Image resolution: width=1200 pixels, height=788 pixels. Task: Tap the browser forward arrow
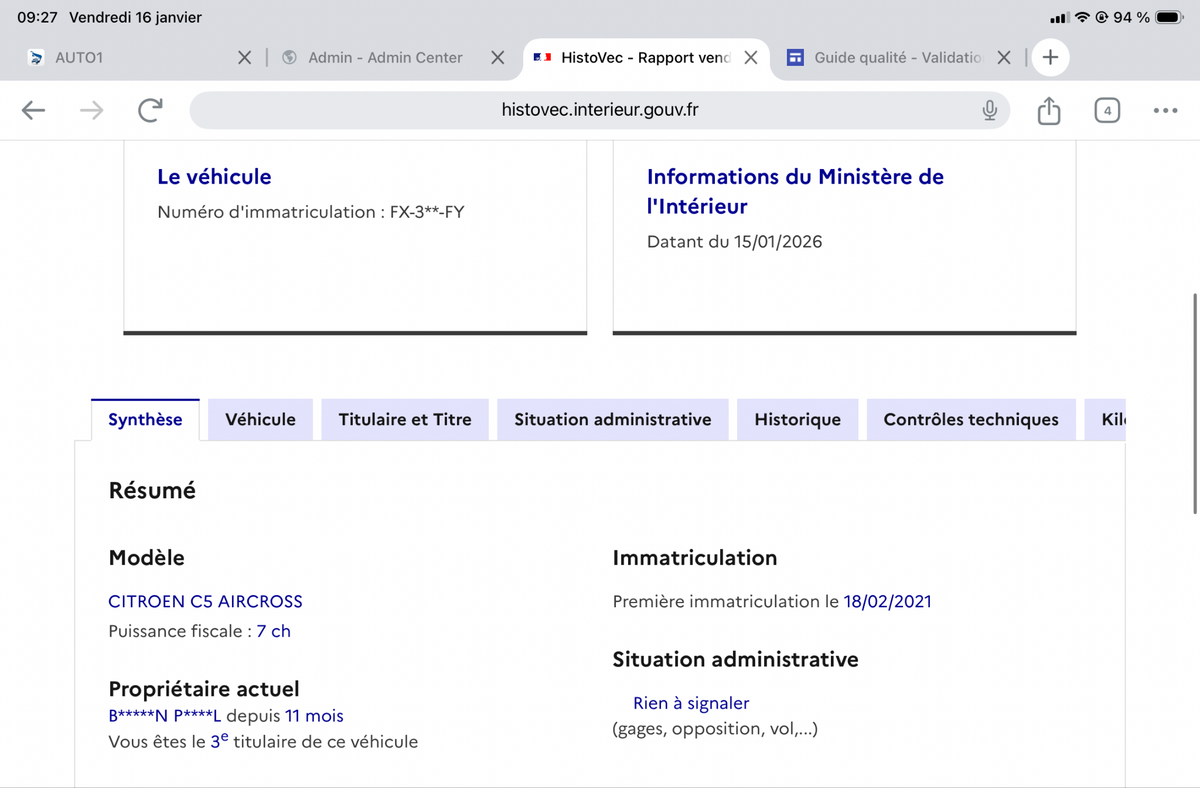pos(91,110)
